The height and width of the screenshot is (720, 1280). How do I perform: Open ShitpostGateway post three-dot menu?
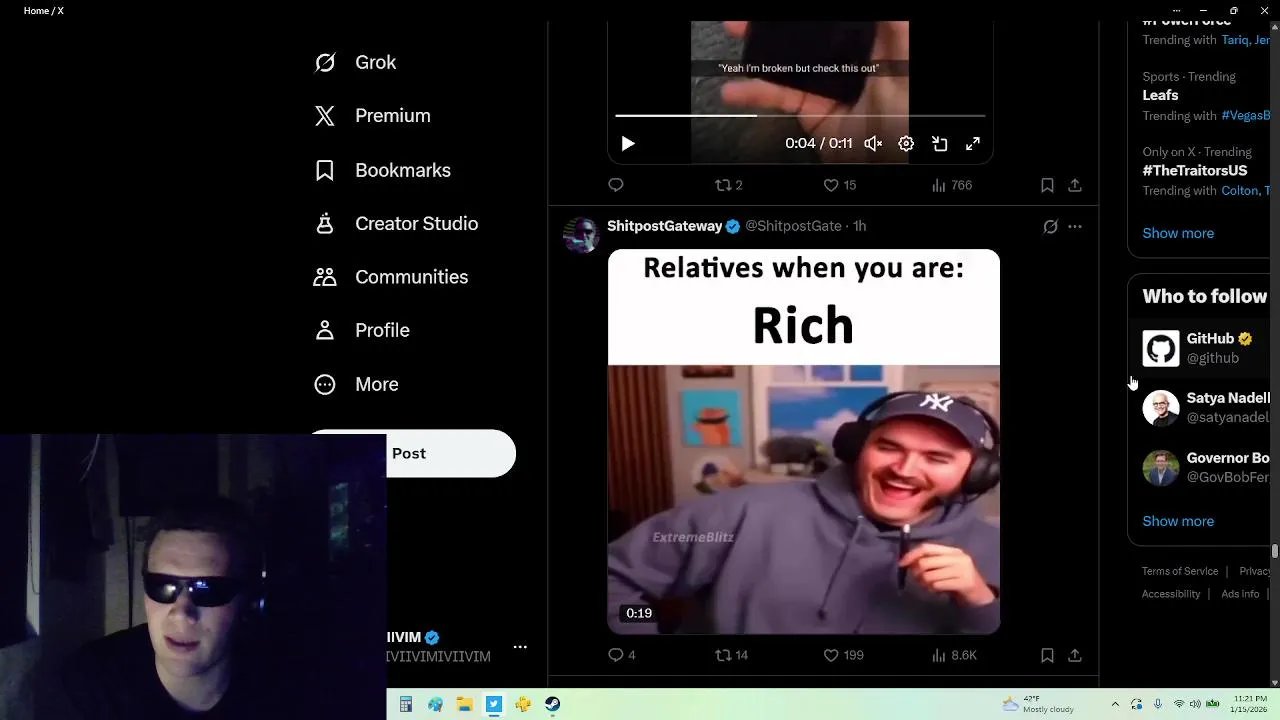(x=1075, y=227)
